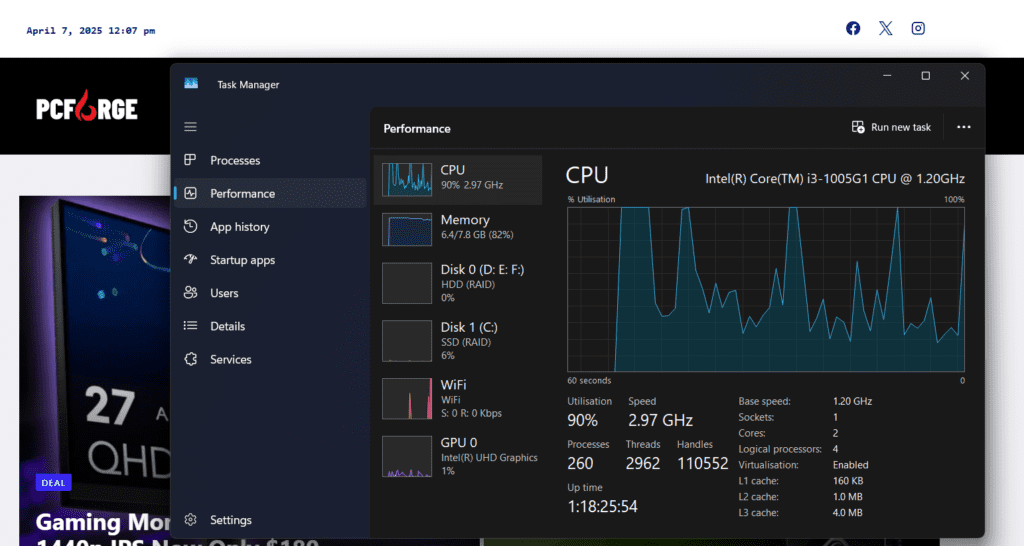
Task: Select the Memory mini graph thumbnail
Action: coord(407,229)
